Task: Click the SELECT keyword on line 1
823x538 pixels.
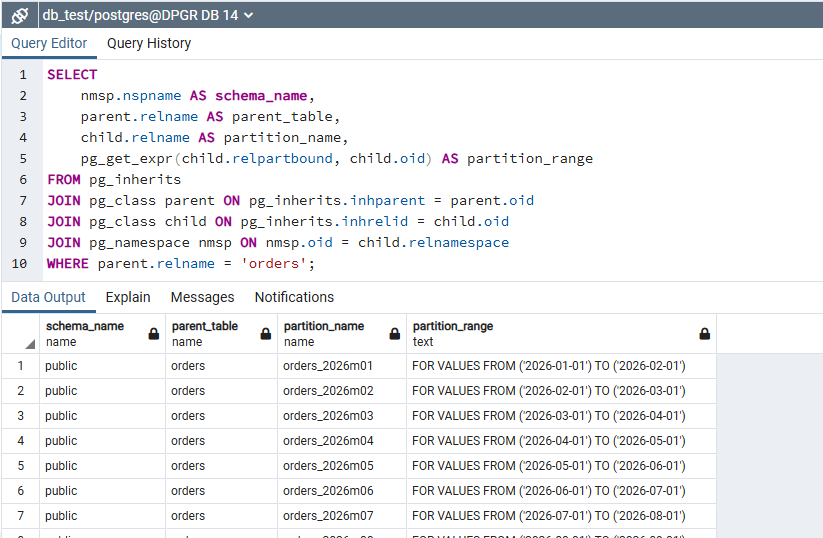Action: [x=72, y=75]
